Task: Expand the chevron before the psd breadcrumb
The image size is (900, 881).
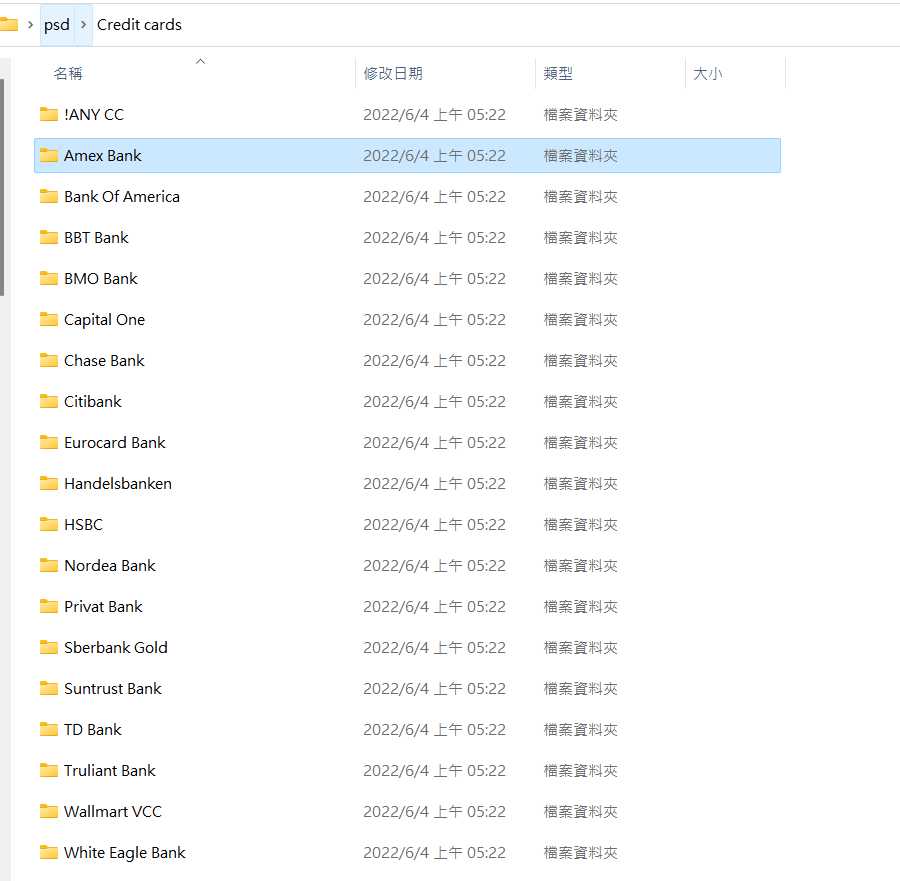Action: coord(30,25)
